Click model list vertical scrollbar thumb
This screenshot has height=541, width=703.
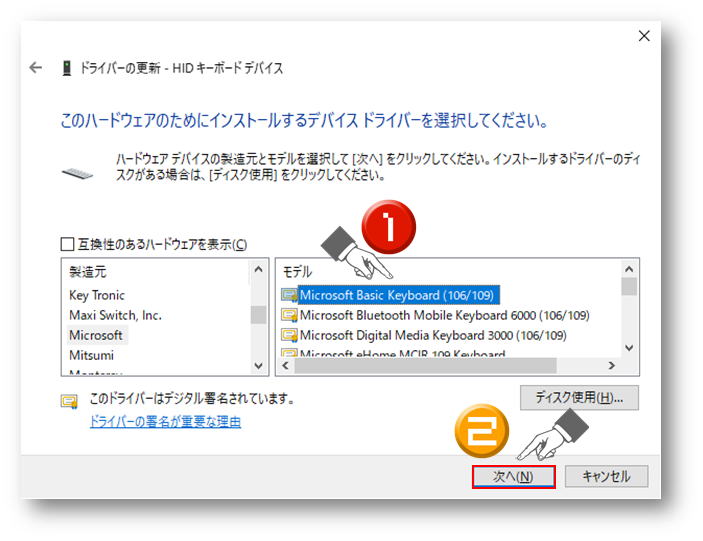coord(629,286)
